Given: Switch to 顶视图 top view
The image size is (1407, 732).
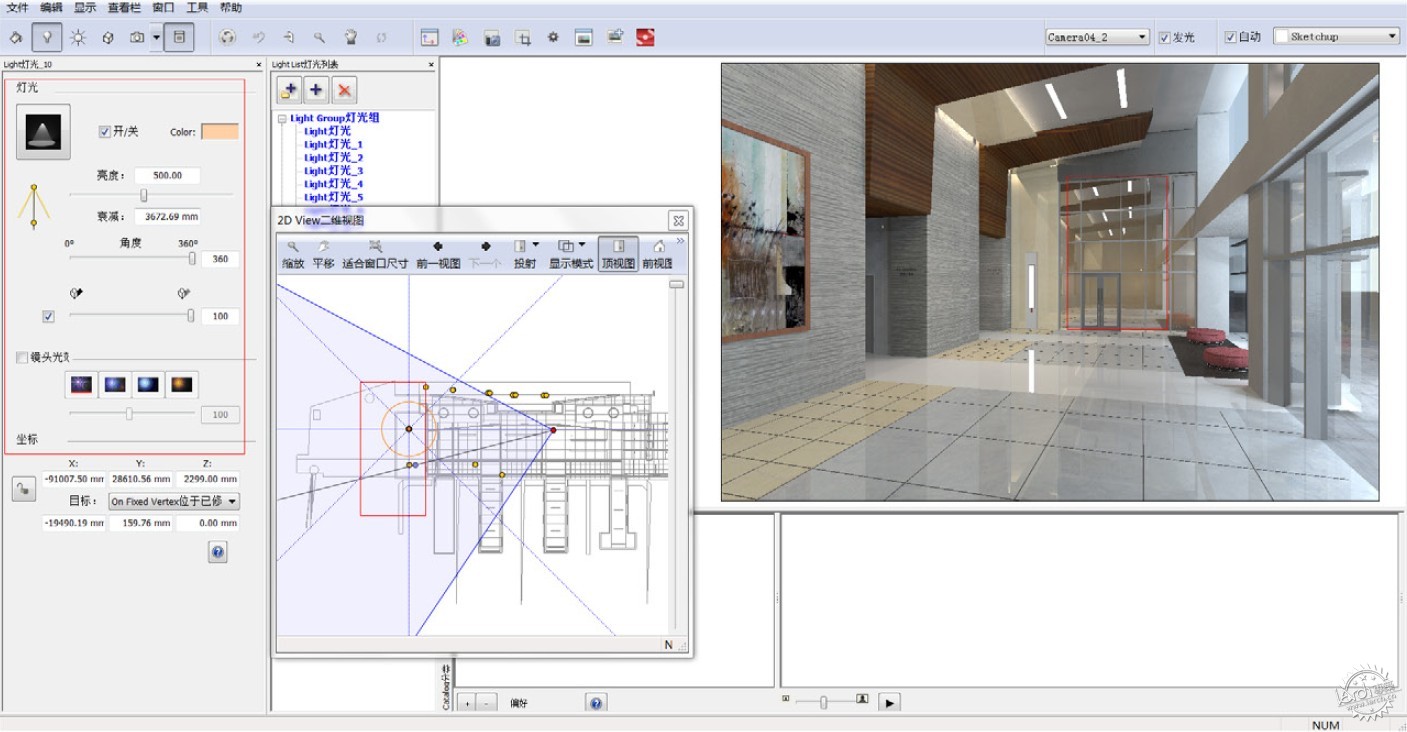Looking at the screenshot, I should pos(618,256).
